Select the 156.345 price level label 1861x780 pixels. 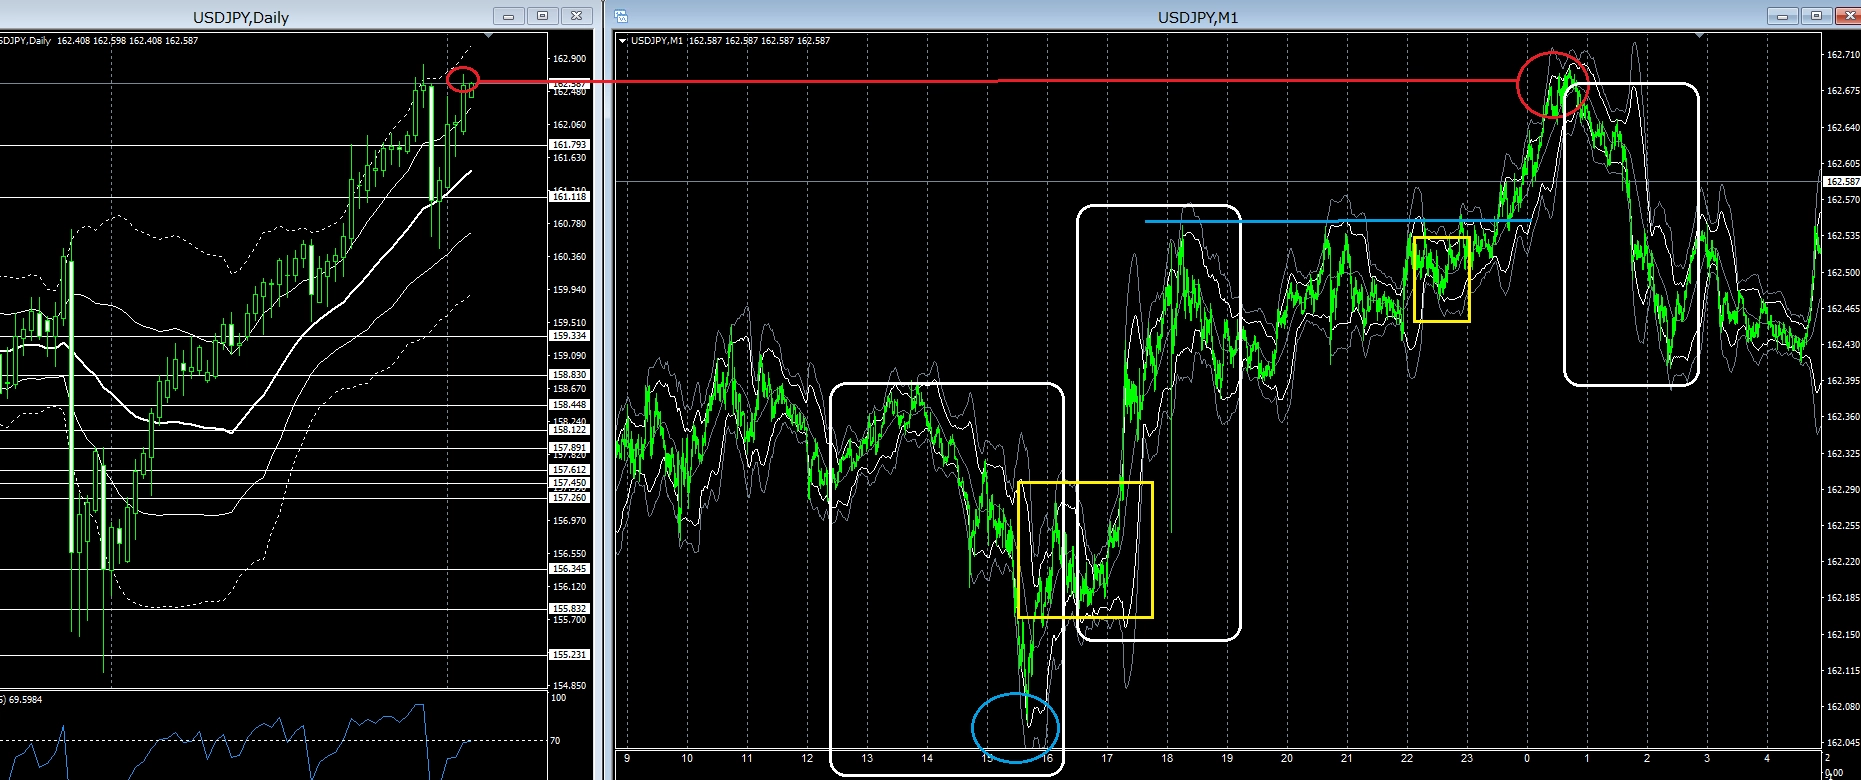pyautogui.click(x=569, y=569)
